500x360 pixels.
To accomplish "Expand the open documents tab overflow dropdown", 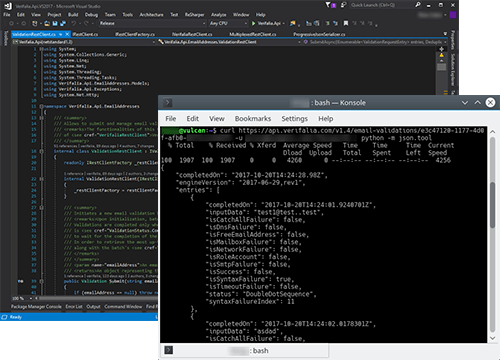I will 445,34.
